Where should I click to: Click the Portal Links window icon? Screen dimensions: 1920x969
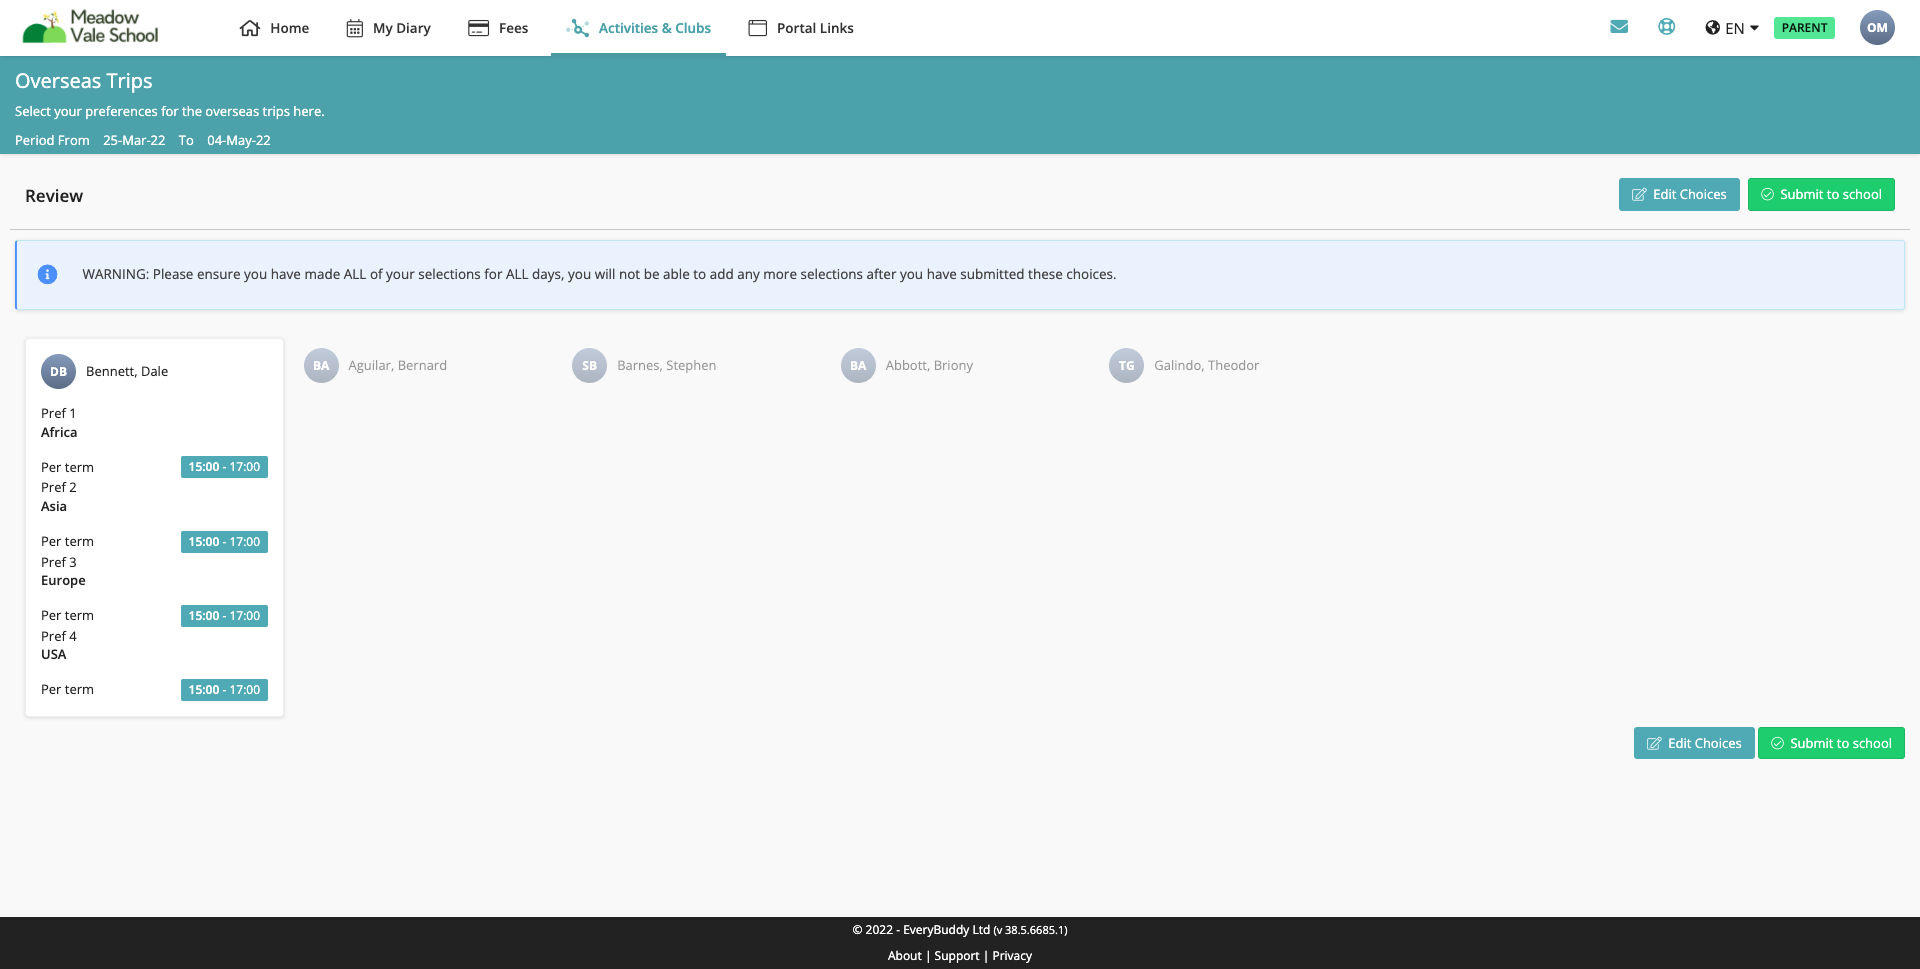tap(758, 28)
